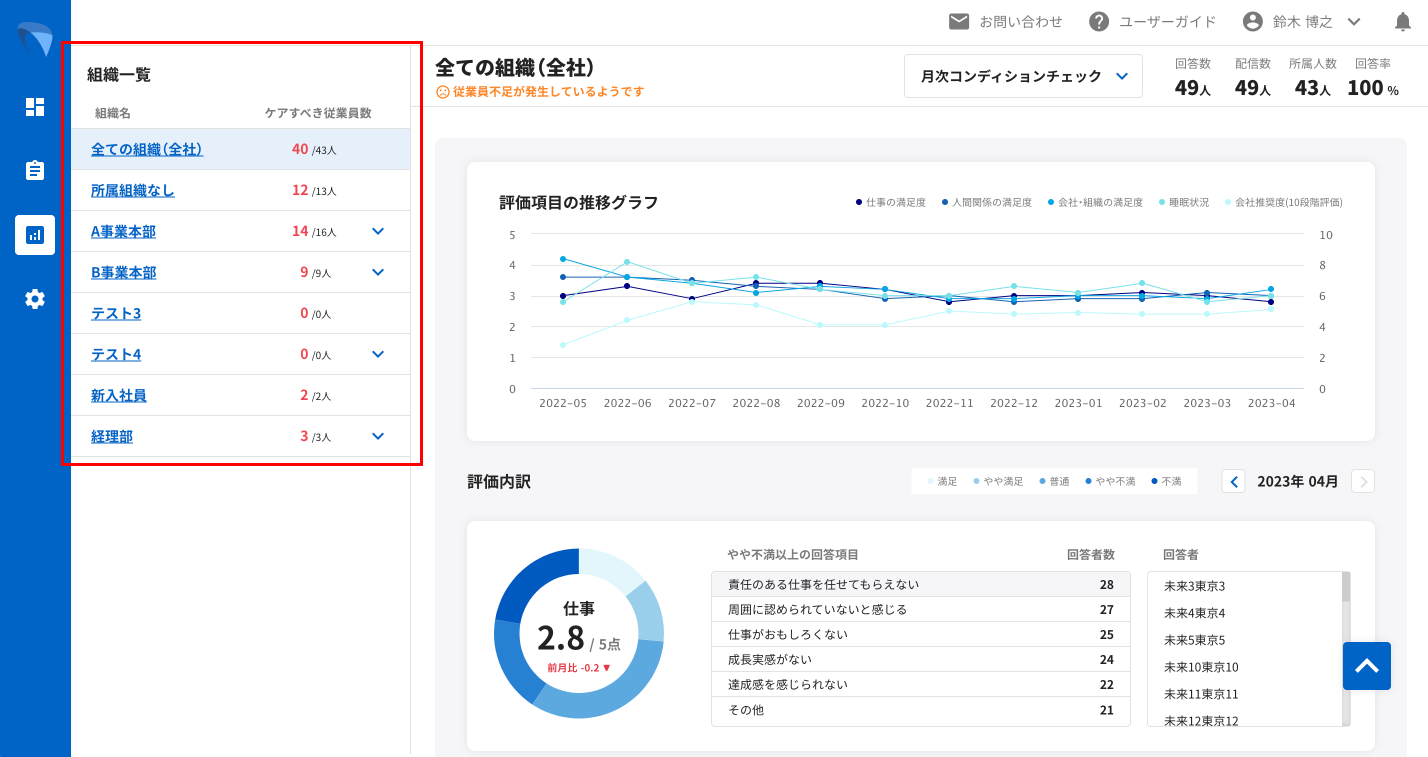1428x757 pixels.
Task: Open the 所属組織なし organization link
Action: (x=133, y=190)
